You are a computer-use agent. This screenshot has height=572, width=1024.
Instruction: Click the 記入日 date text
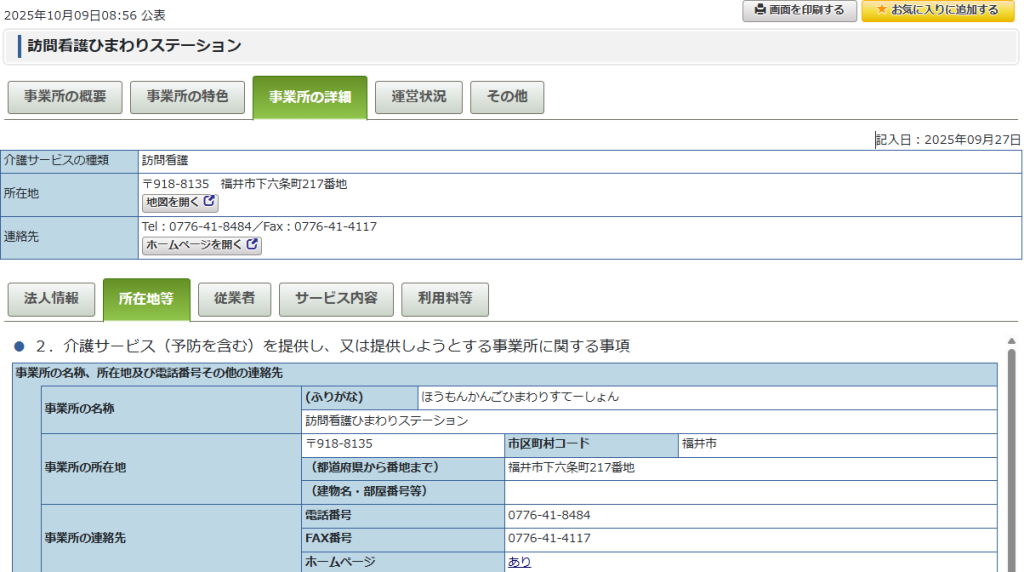(x=948, y=140)
